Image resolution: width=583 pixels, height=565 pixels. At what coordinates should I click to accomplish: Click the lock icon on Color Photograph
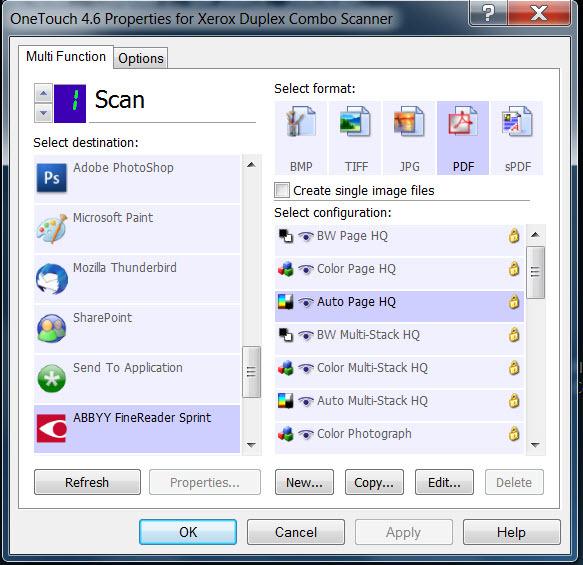click(x=514, y=433)
